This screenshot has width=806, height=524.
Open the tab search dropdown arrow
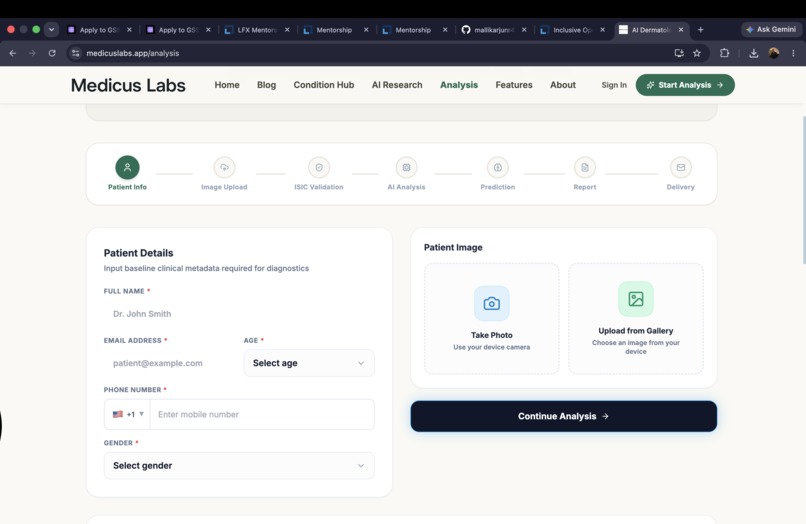[x=51, y=29]
